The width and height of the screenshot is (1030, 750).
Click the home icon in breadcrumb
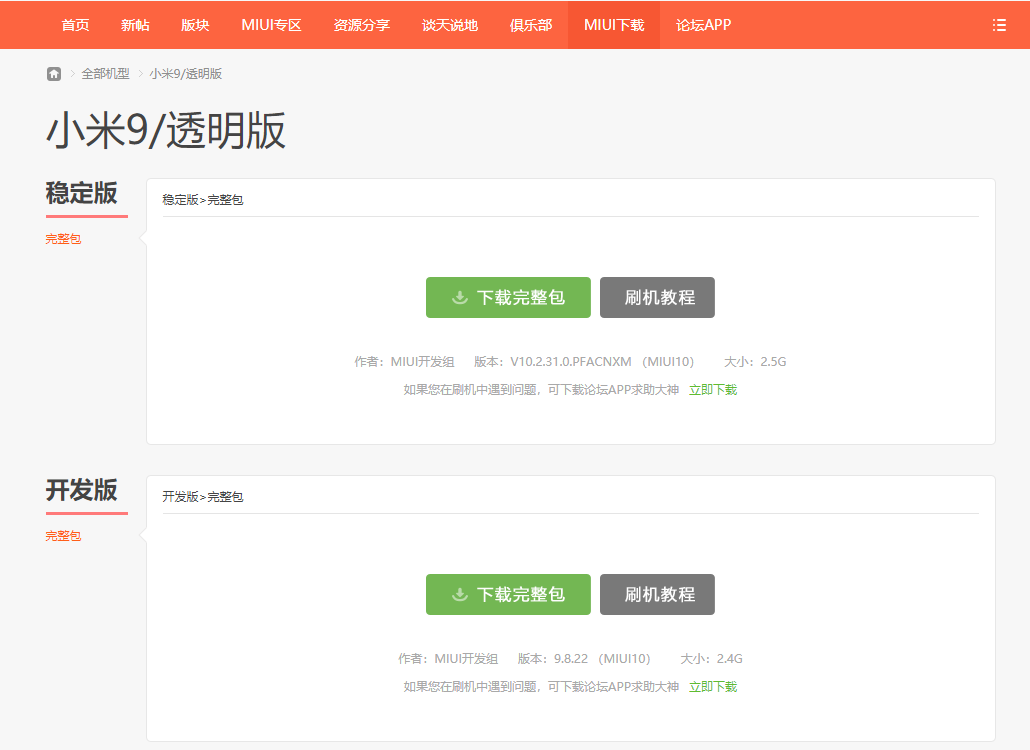click(x=54, y=74)
